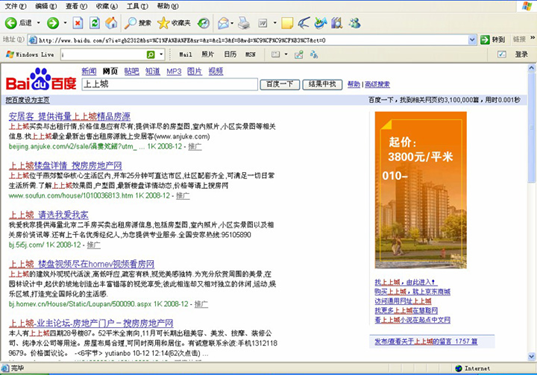
Task: Click the green Back arrow button
Action: point(11,23)
